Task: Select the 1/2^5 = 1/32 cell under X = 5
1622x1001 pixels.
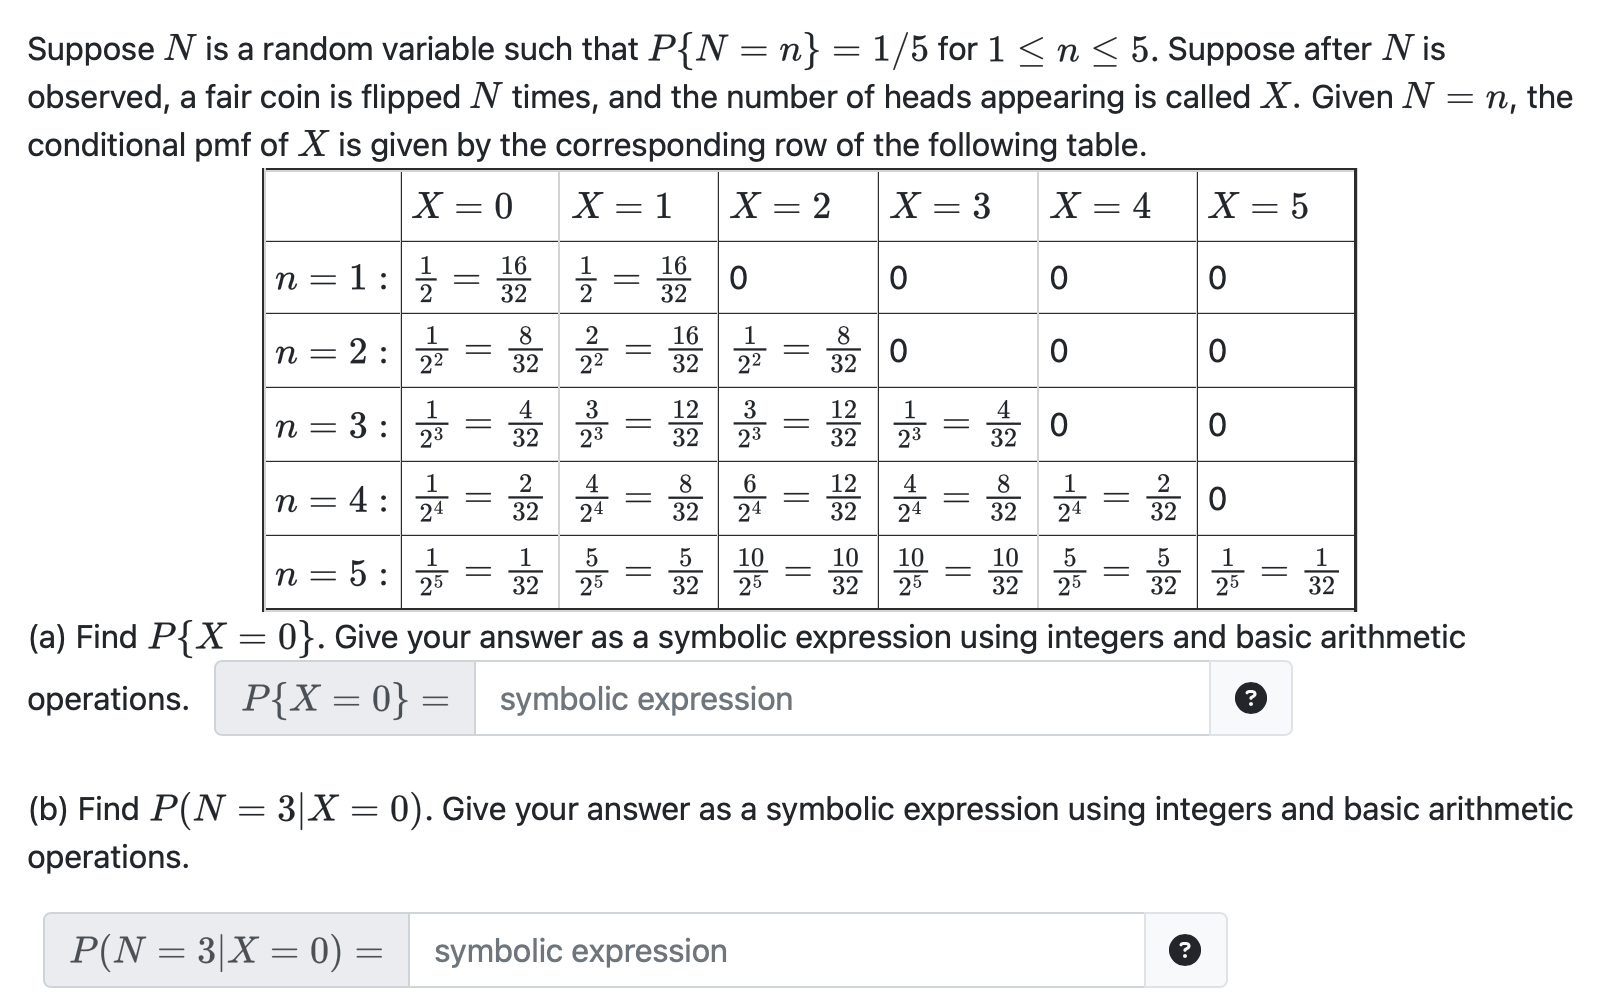Action: point(1275,573)
